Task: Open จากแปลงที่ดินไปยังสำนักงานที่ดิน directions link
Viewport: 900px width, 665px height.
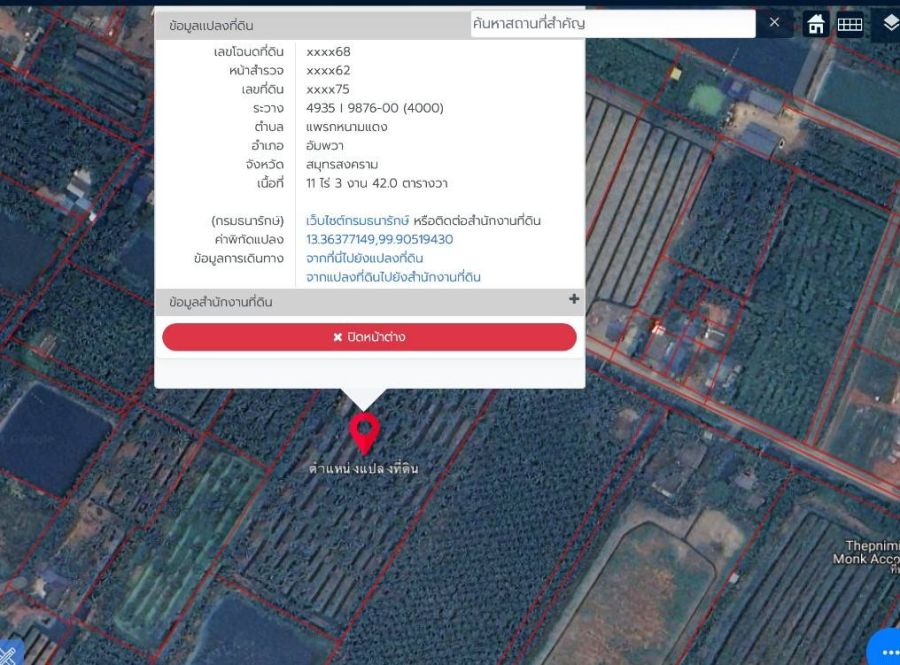Action: [x=393, y=277]
